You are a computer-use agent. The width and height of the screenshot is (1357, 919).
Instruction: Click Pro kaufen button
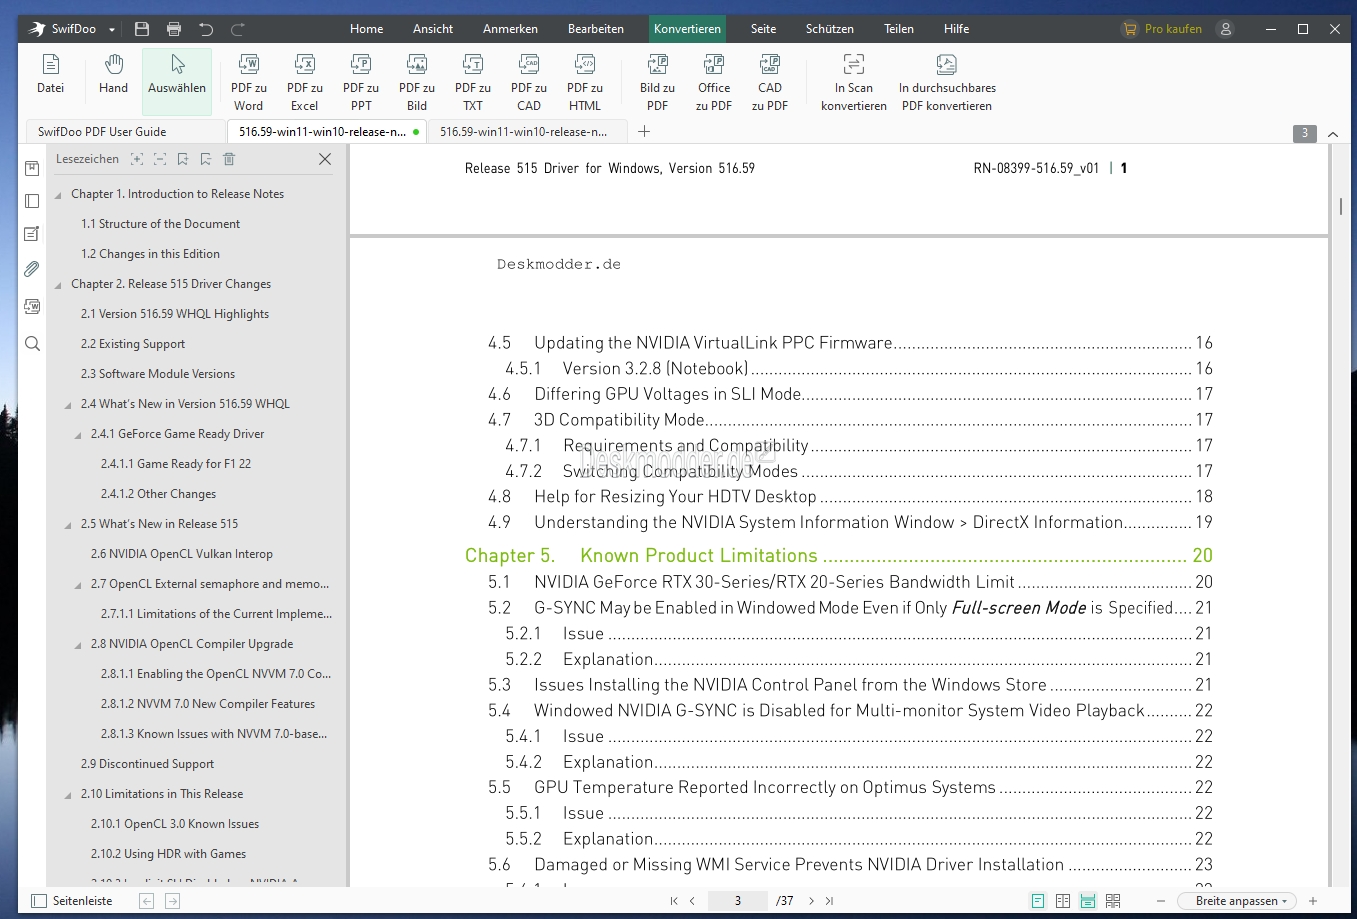[1162, 29]
